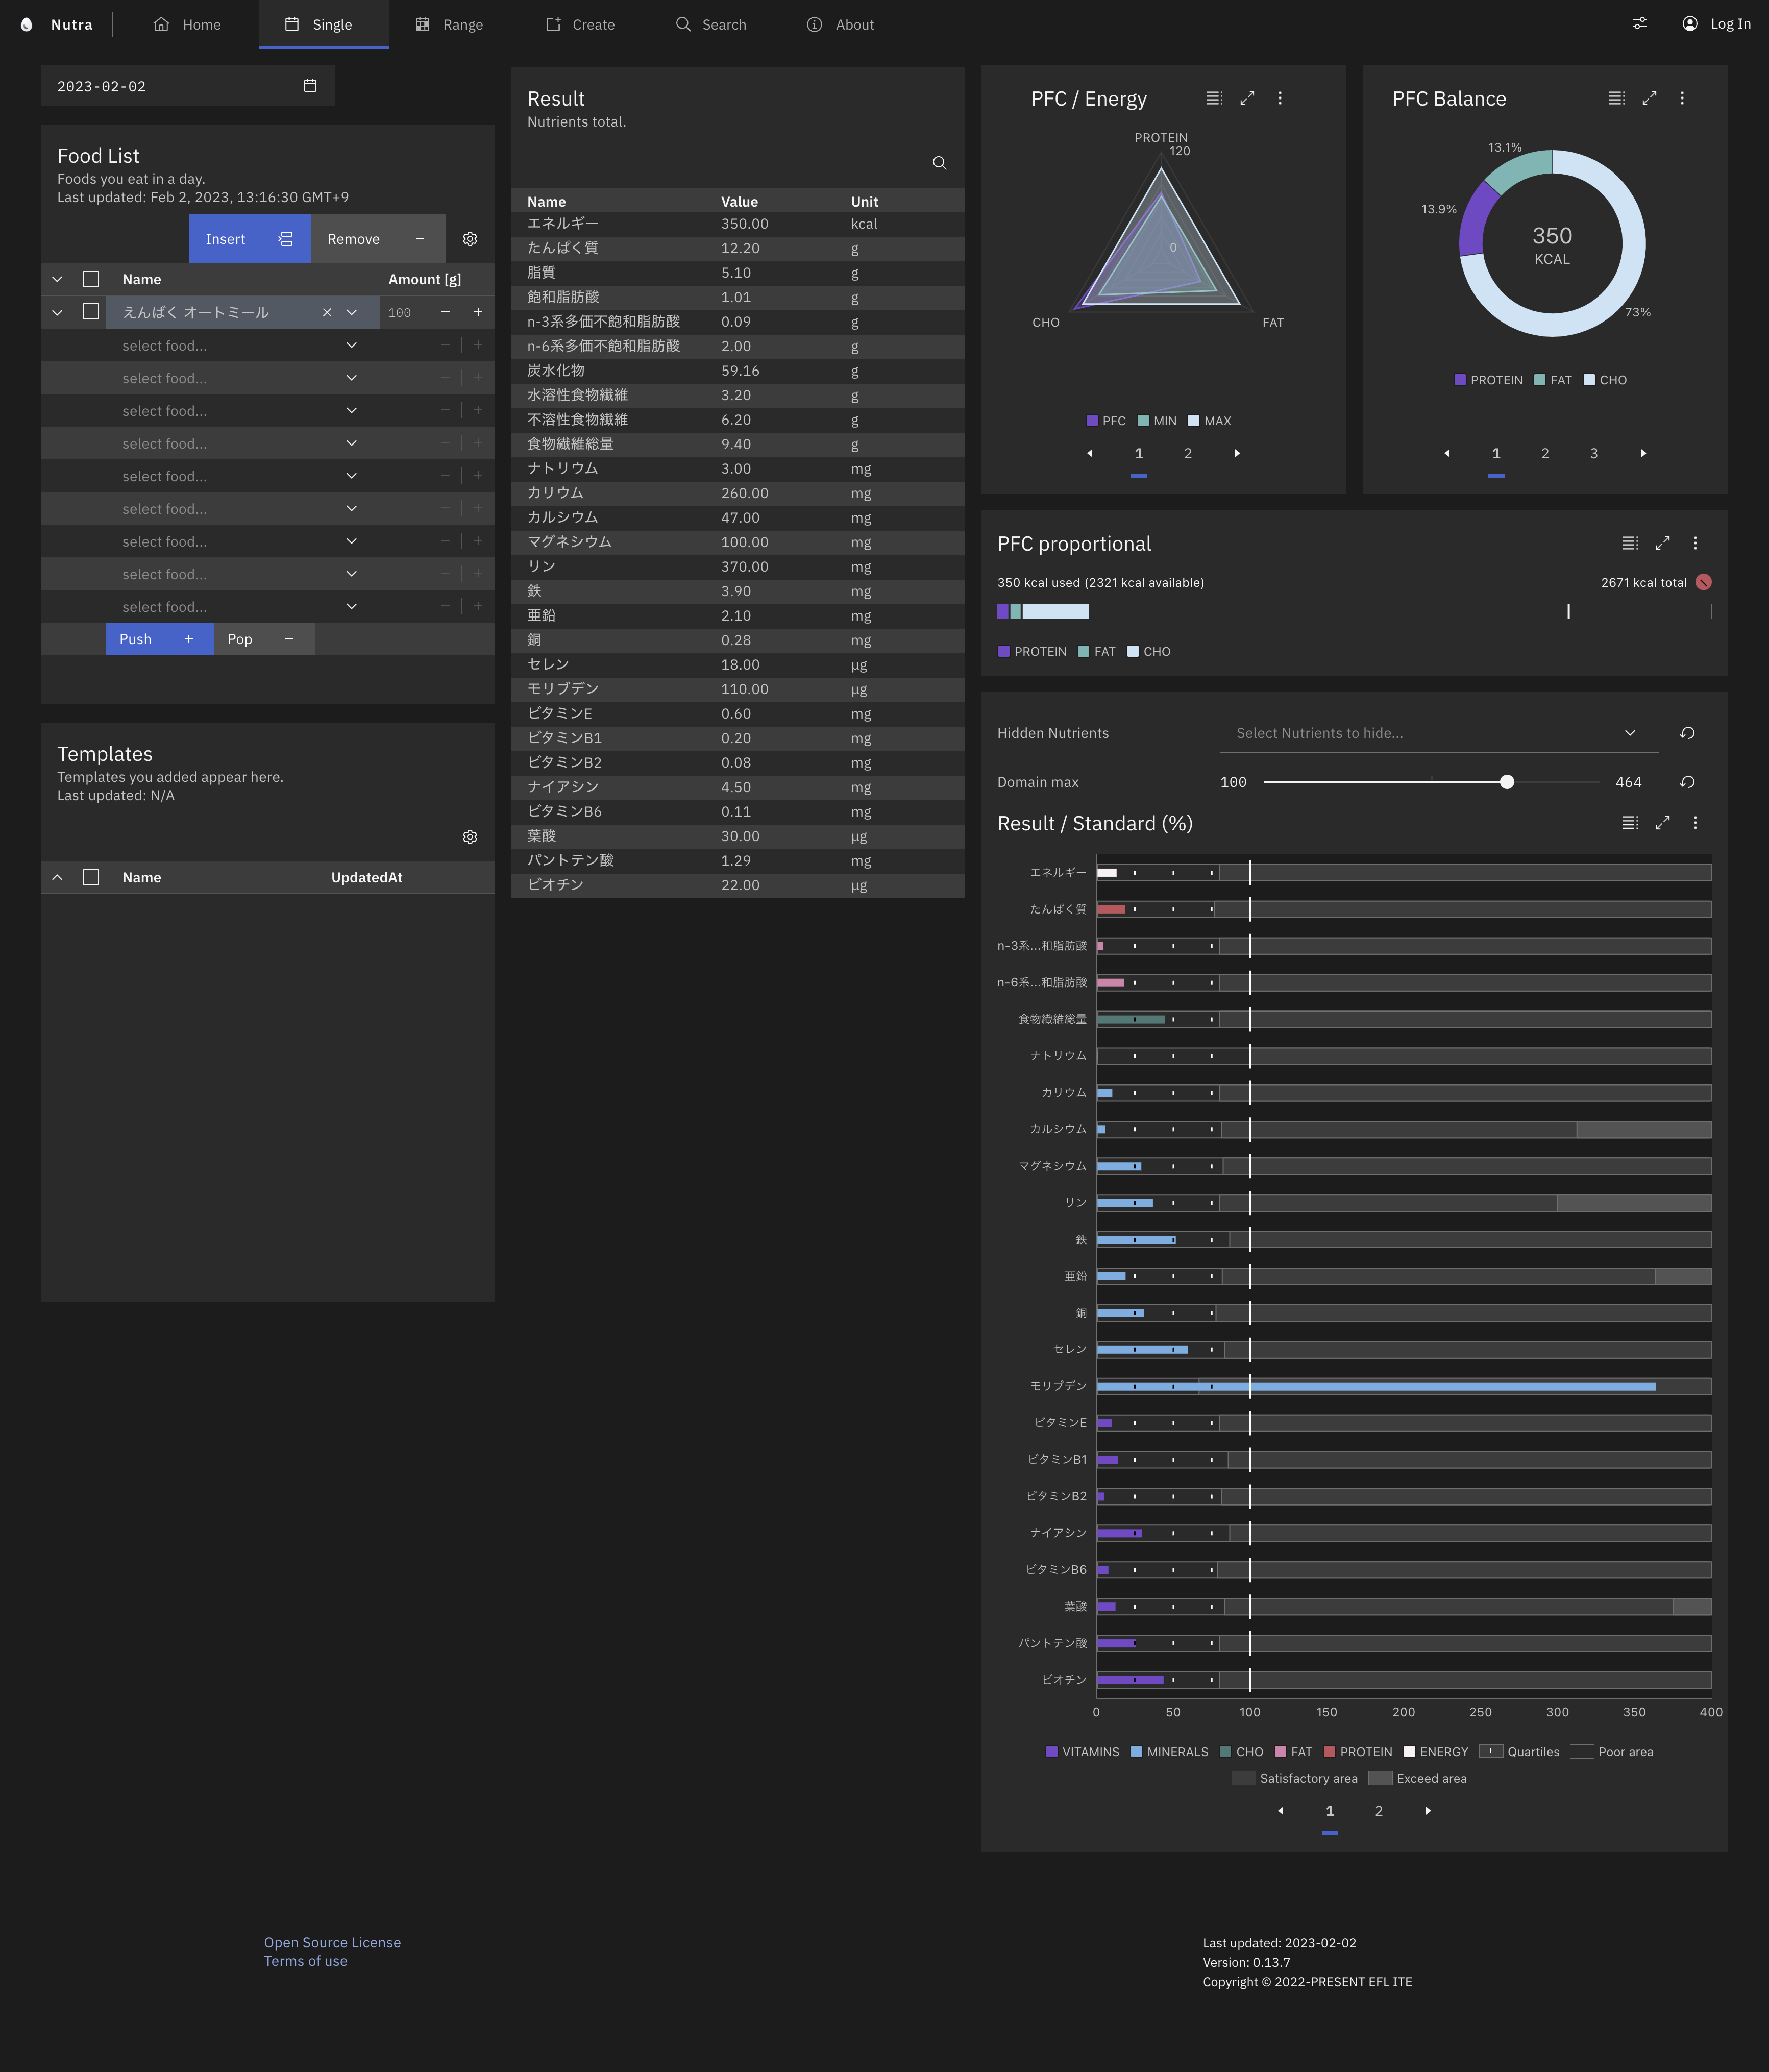Click the Result table search icon

[x=939, y=163]
